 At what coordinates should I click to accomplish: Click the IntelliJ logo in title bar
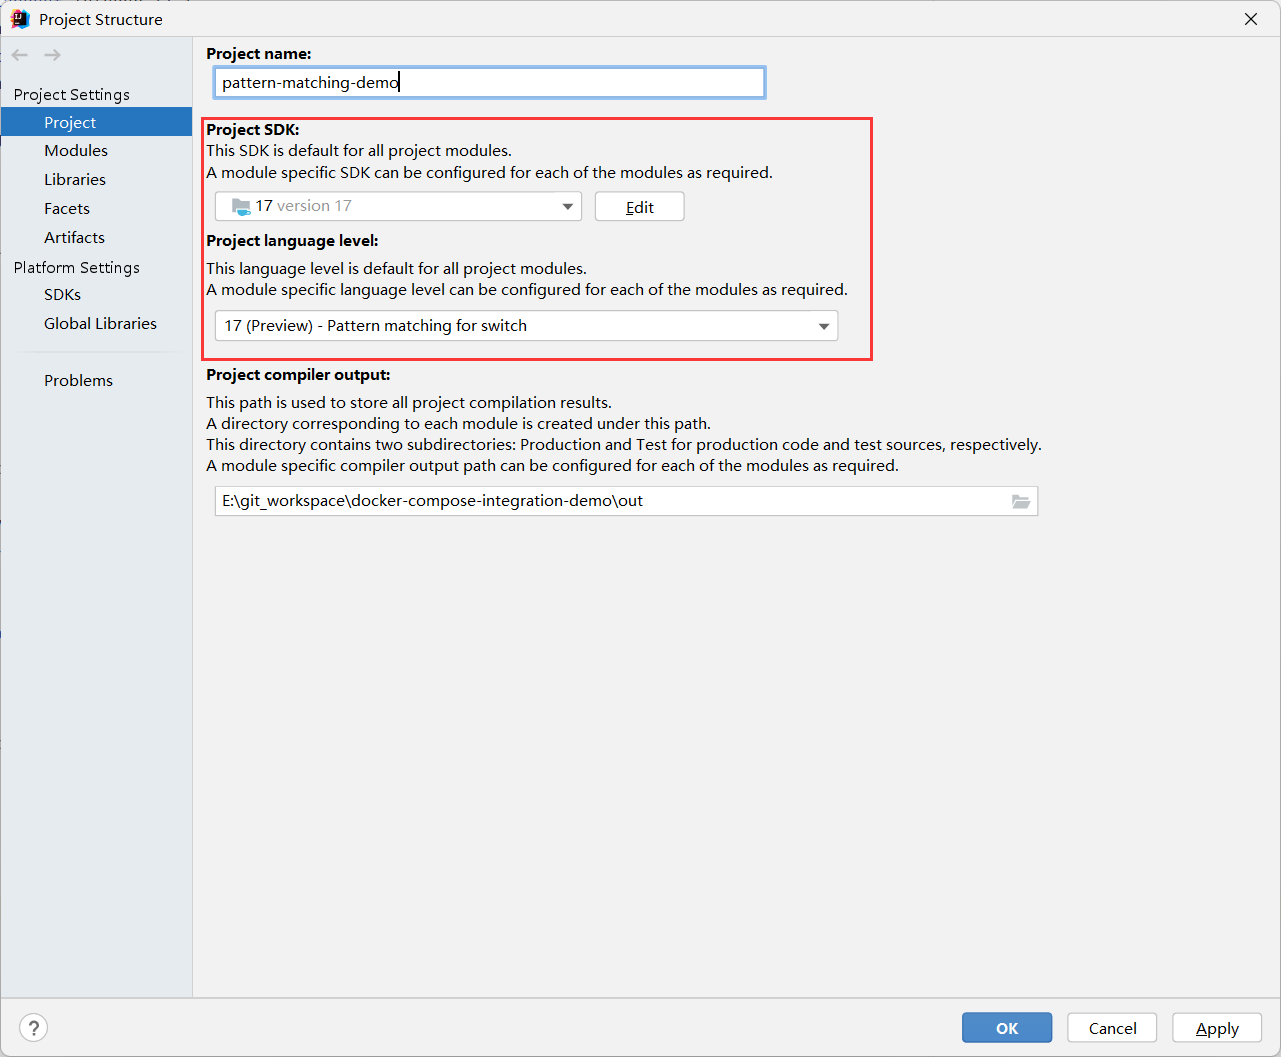pyautogui.click(x=20, y=19)
